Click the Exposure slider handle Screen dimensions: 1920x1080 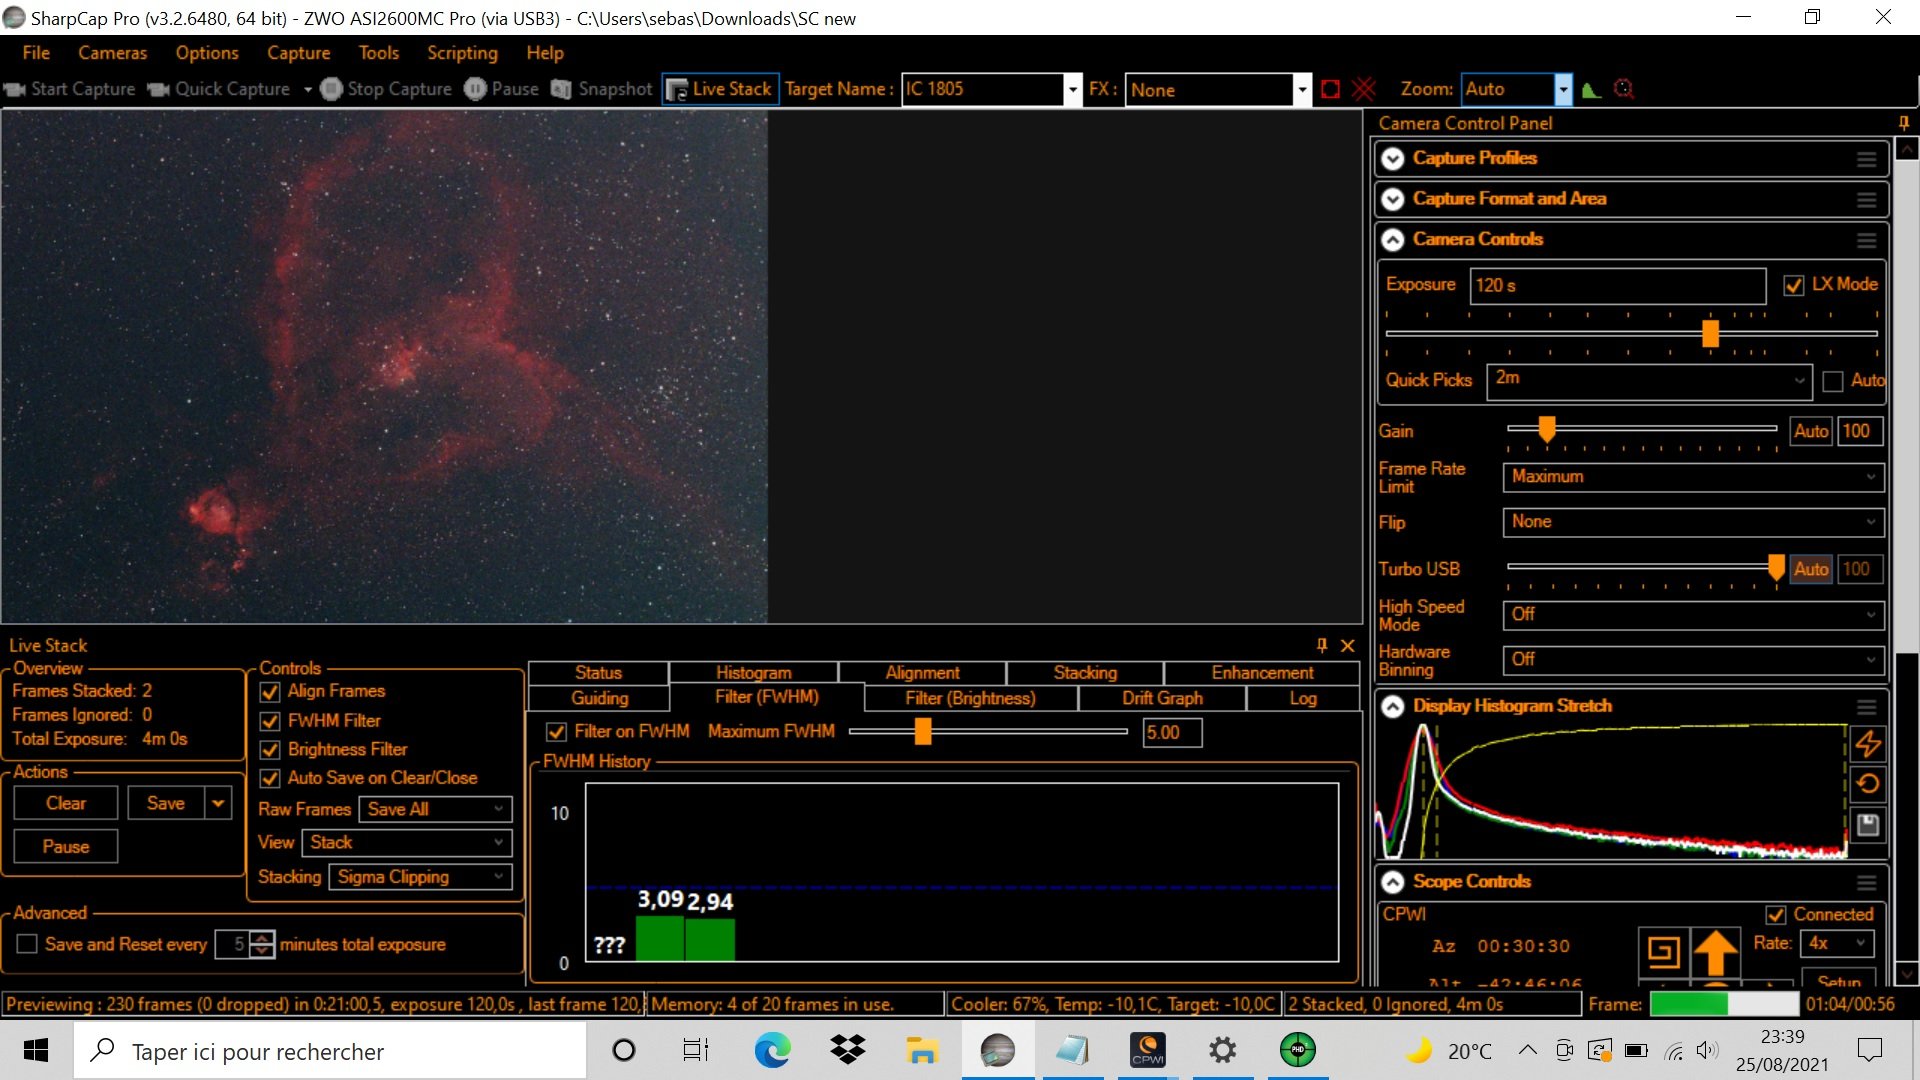1711,333
